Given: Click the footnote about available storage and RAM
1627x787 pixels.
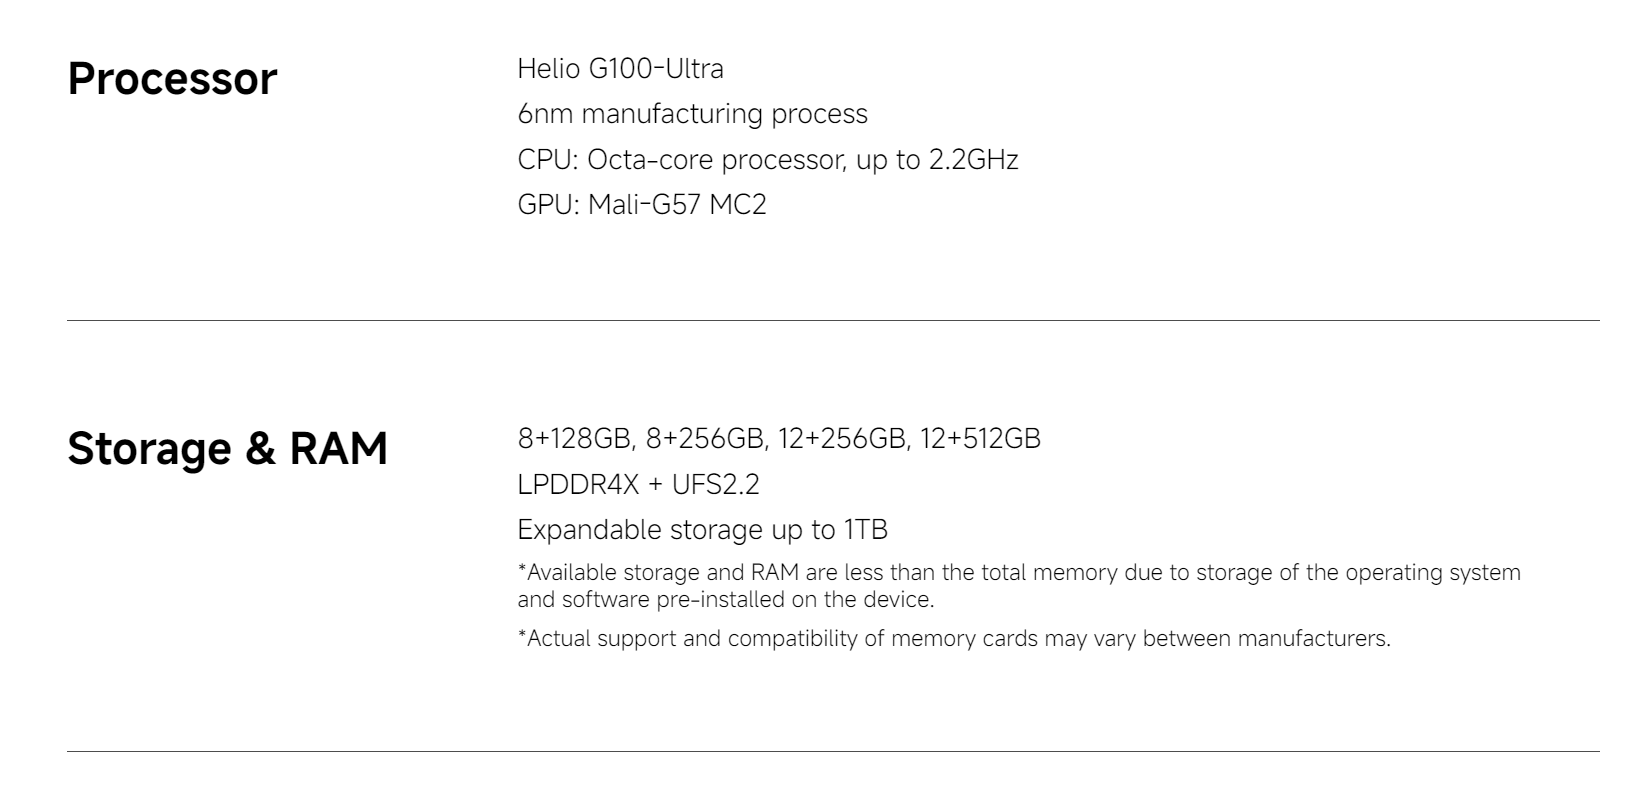Looking at the screenshot, I should [x=1018, y=586].
